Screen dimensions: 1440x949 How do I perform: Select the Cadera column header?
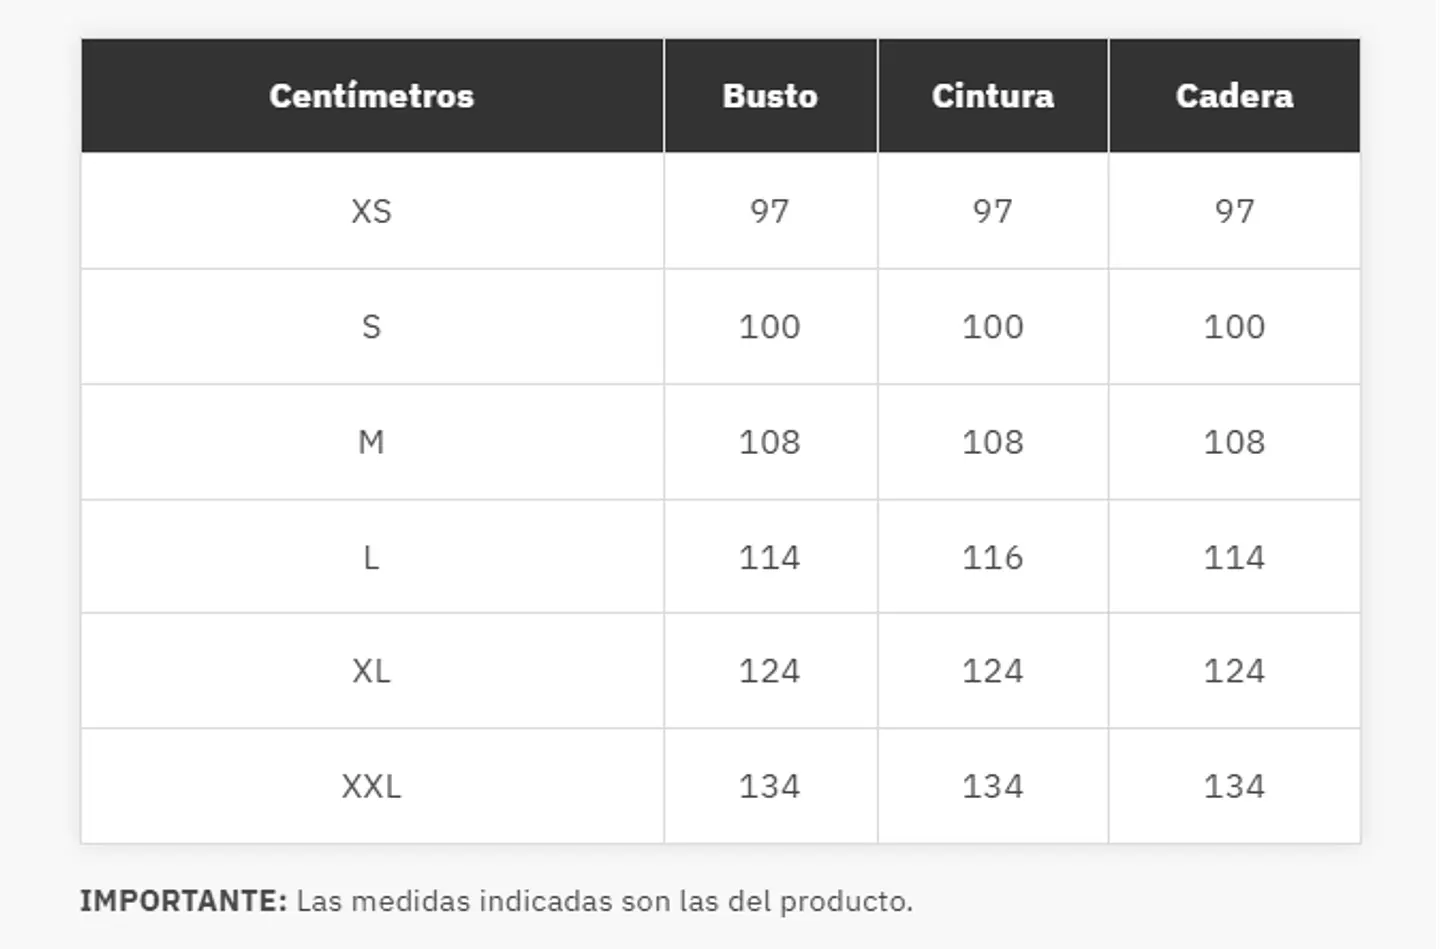click(x=1234, y=96)
